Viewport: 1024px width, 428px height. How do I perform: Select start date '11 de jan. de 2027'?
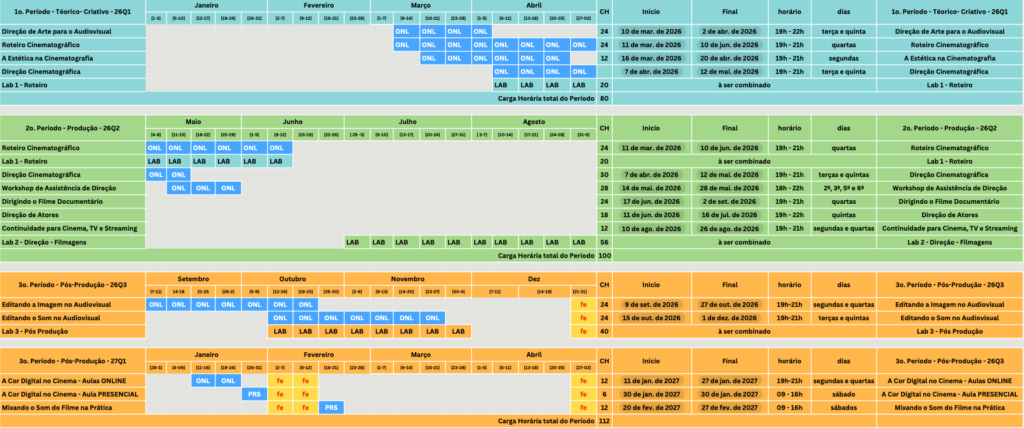pos(651,380)
